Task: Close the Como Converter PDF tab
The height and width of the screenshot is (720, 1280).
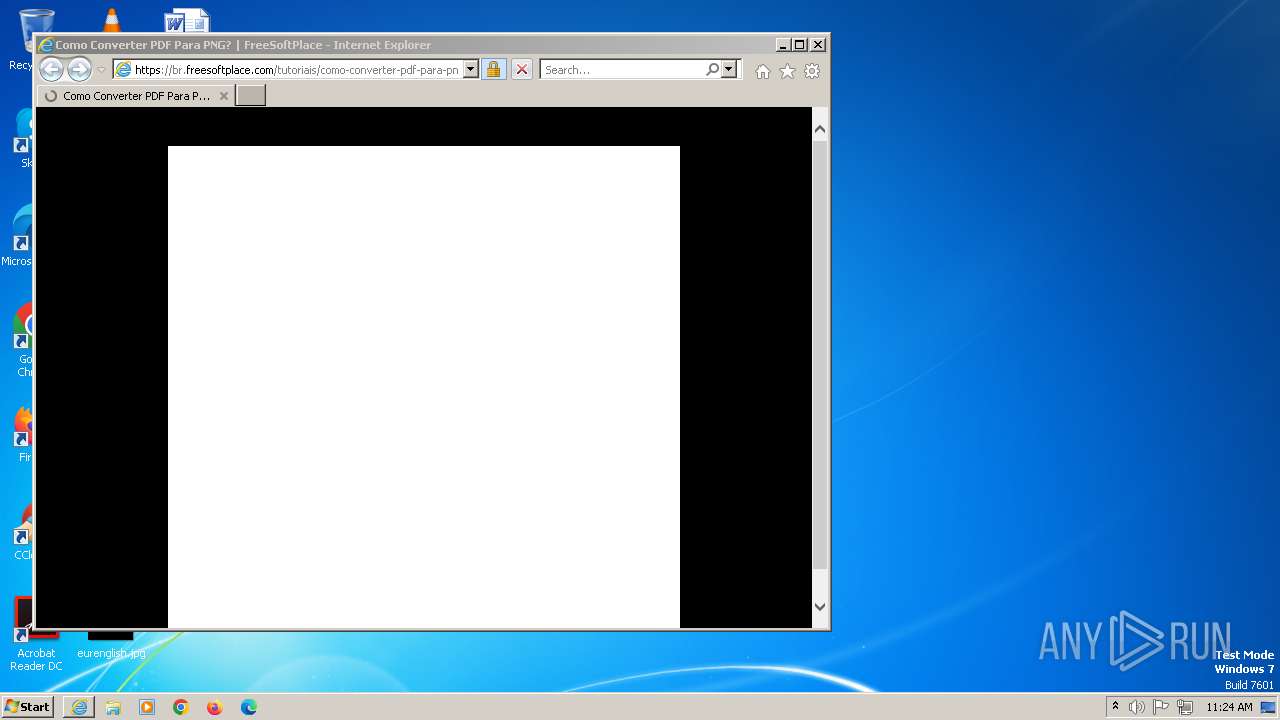Action: coord(224,96)
